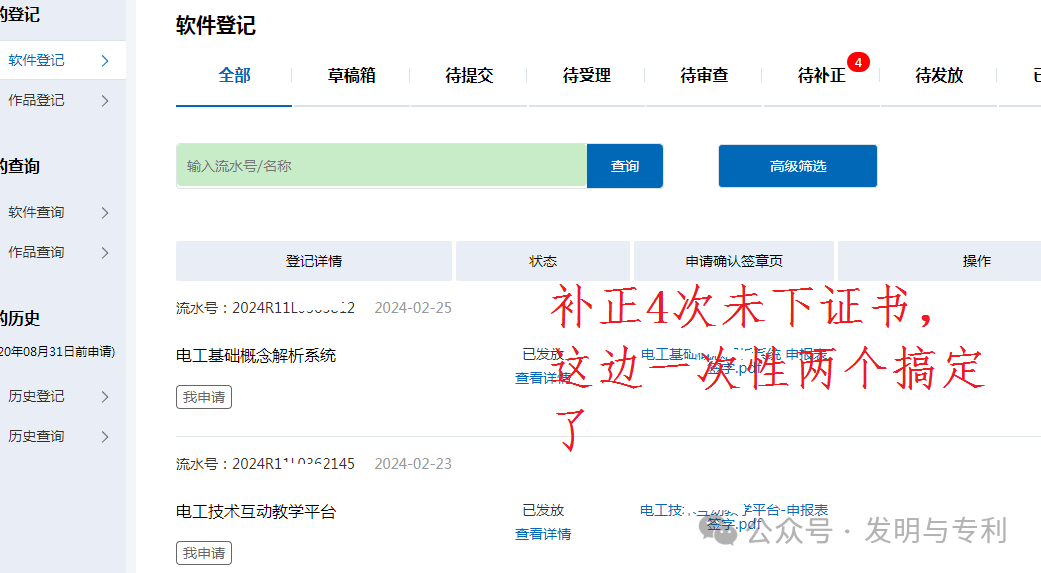
Task: Expand the 软件查询 chevron arrow
Action: click(105, 212)
